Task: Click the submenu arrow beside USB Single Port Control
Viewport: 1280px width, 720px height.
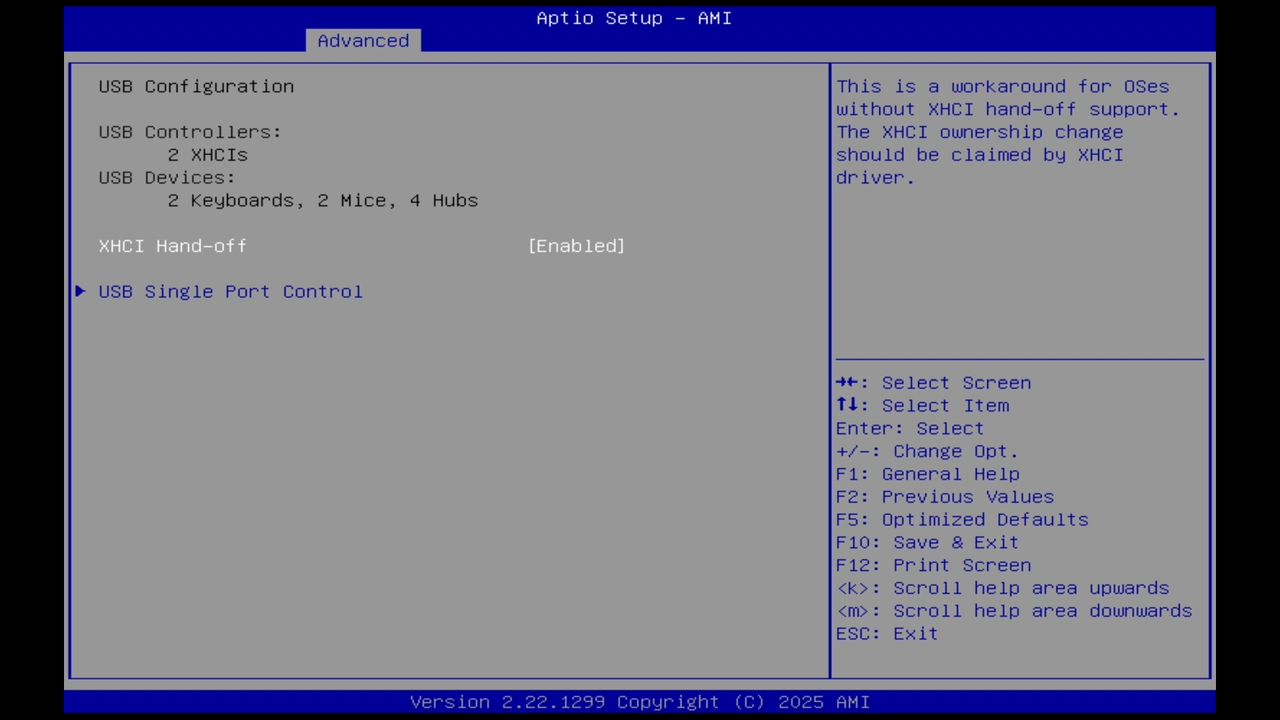Action: coord(80,291)
